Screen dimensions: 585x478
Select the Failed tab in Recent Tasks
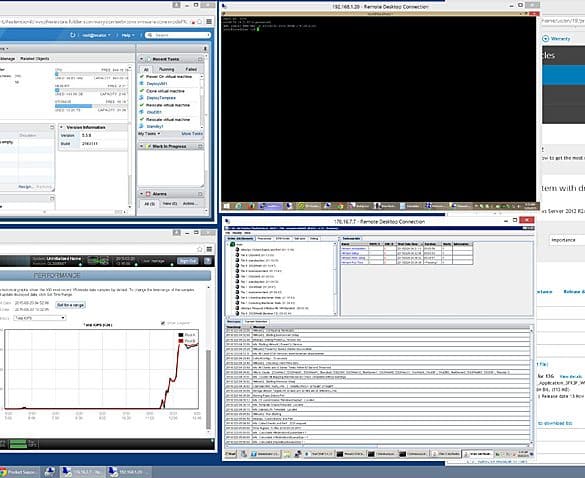[191, 69]
